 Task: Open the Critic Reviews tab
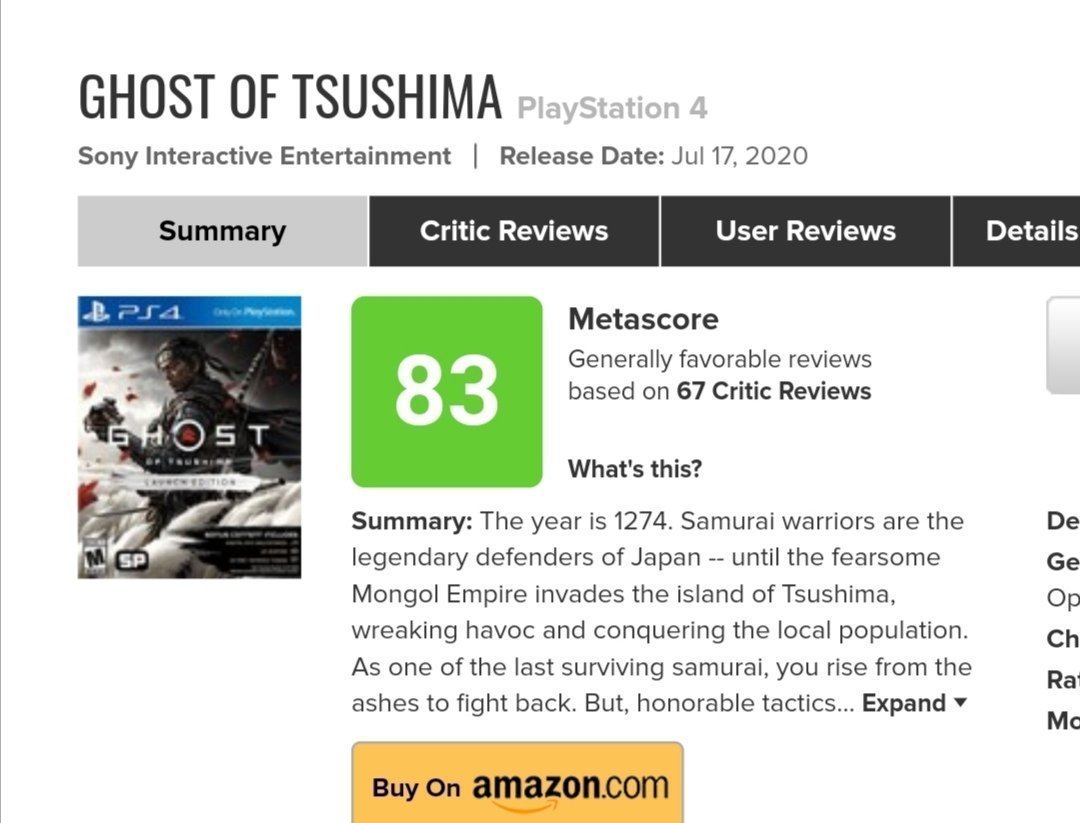514,231
